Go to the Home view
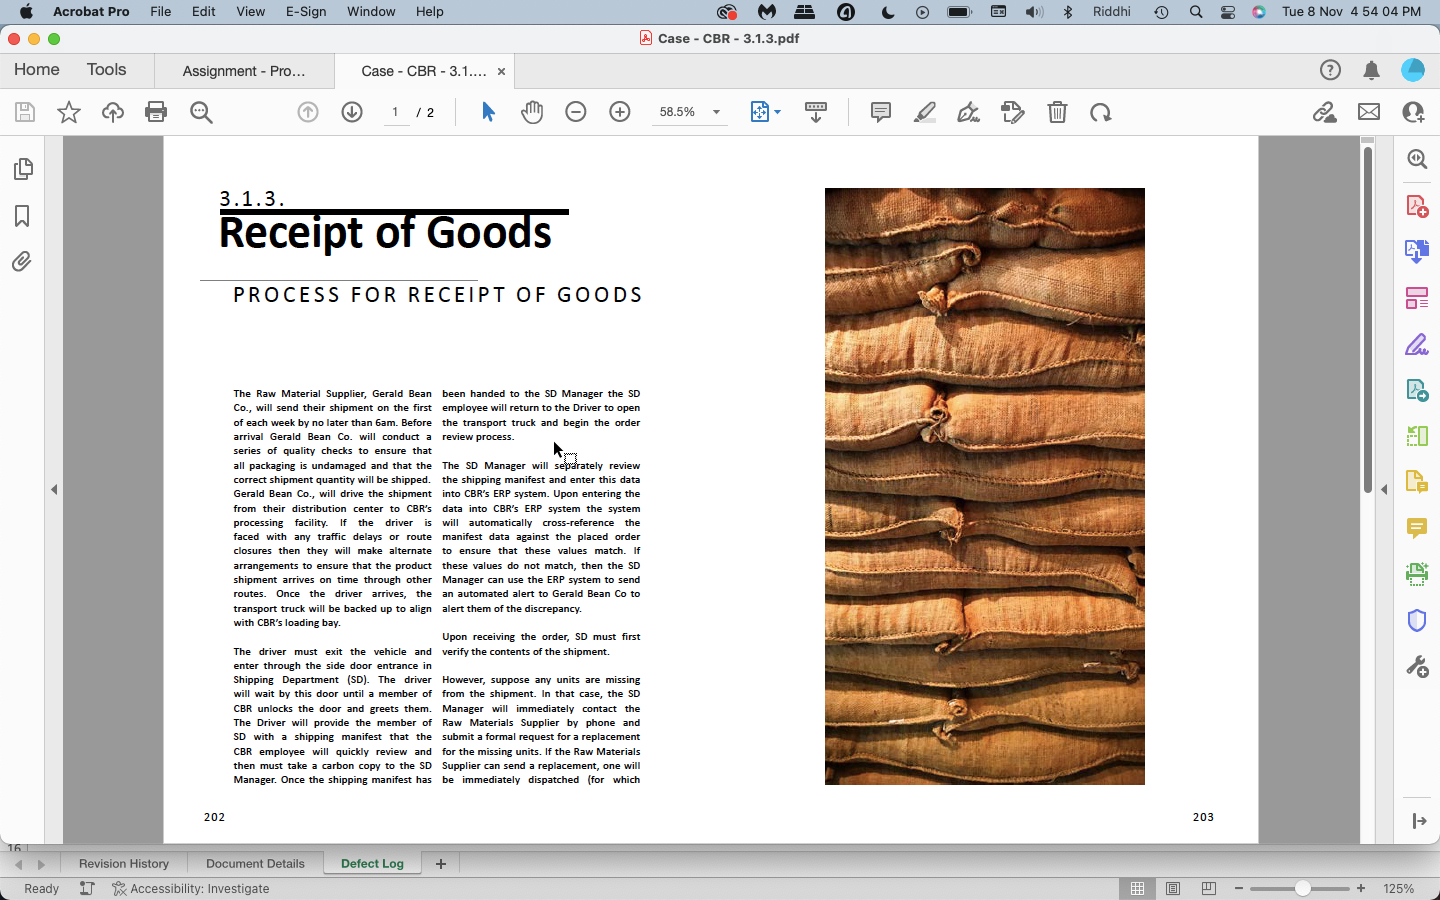This screenshot has width=1440, height=900. tap(36, 70)
